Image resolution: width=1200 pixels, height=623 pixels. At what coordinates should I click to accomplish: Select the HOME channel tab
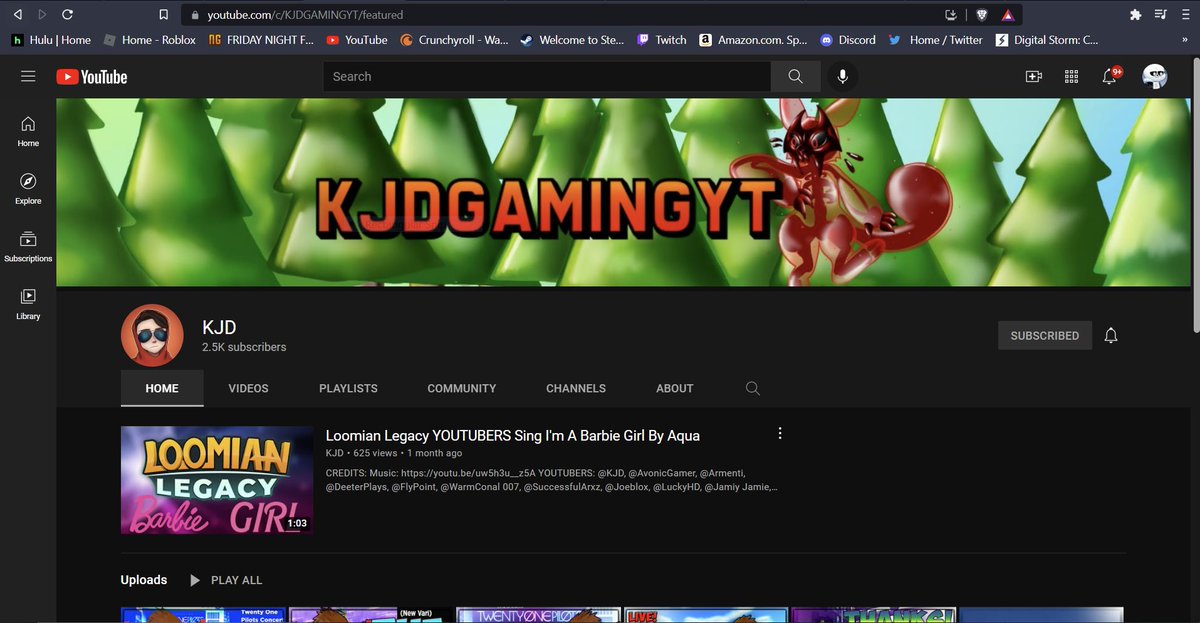tap(162, 388)
